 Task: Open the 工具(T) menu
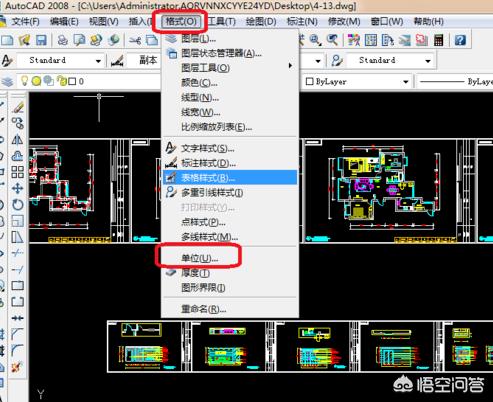222,22
